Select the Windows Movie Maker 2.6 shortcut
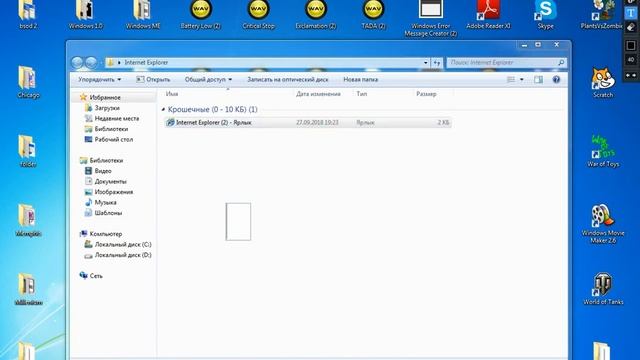The width and height of the screenshot is (640, 360). coord(603,224)
